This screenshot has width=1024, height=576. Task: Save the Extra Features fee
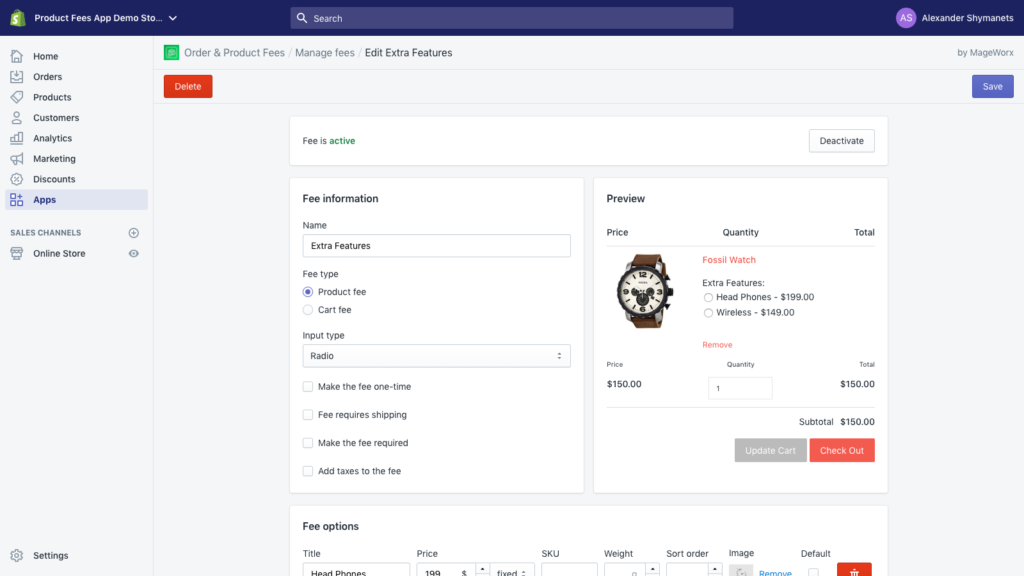[992, 86]
